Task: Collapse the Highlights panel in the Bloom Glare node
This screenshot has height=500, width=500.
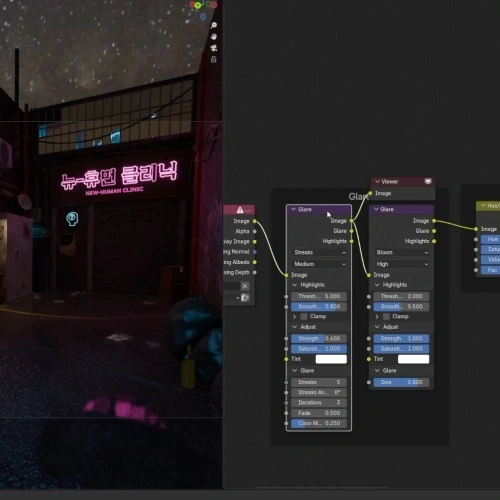Action: 377,285
